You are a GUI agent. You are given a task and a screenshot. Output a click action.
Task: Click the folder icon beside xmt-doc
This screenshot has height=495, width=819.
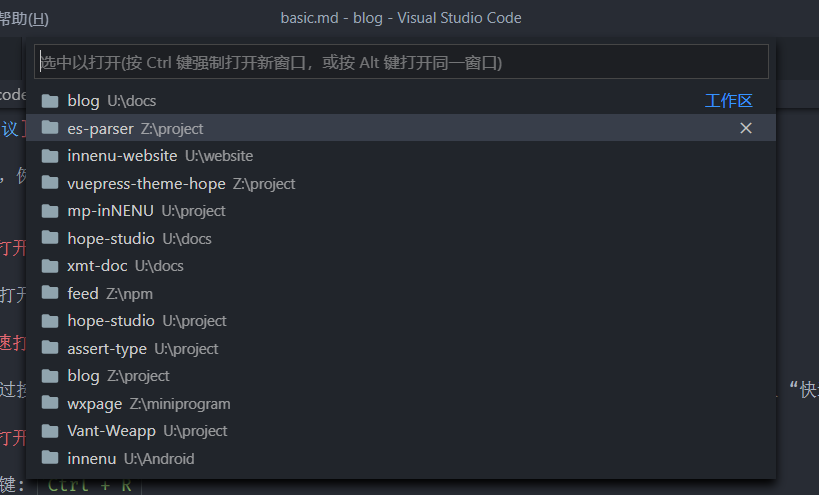click(50, 266)
